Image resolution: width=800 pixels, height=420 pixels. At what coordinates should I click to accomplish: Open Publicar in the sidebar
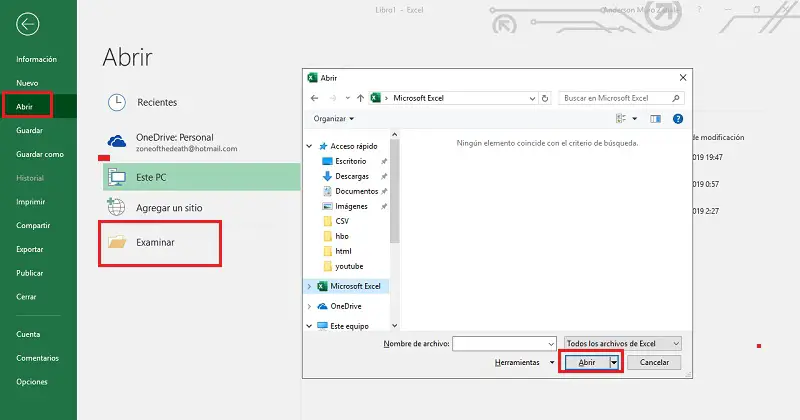30,273
